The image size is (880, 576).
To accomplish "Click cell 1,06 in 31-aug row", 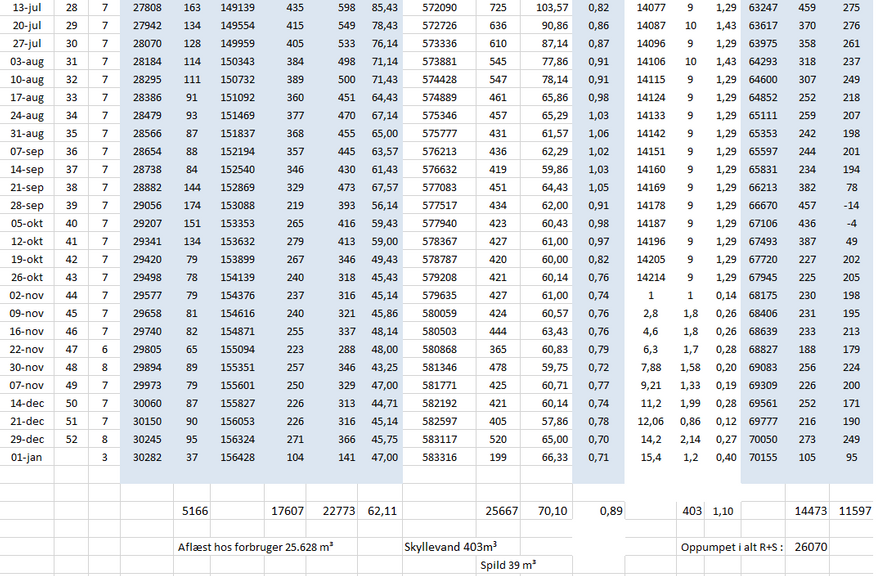I will [x=598, y=134].
